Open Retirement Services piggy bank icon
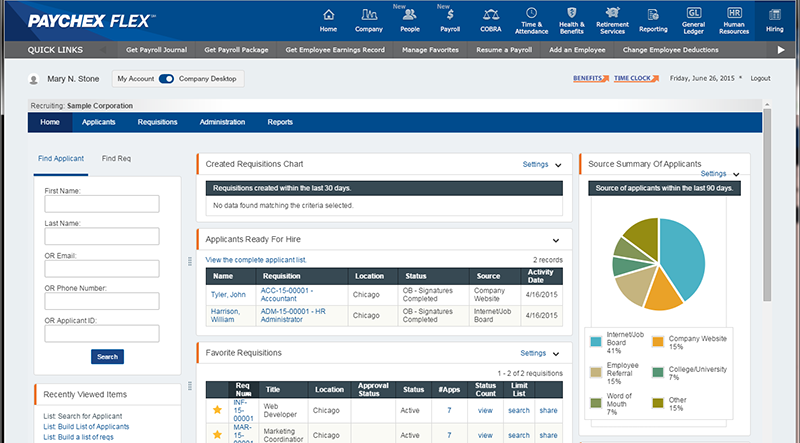 612,13
